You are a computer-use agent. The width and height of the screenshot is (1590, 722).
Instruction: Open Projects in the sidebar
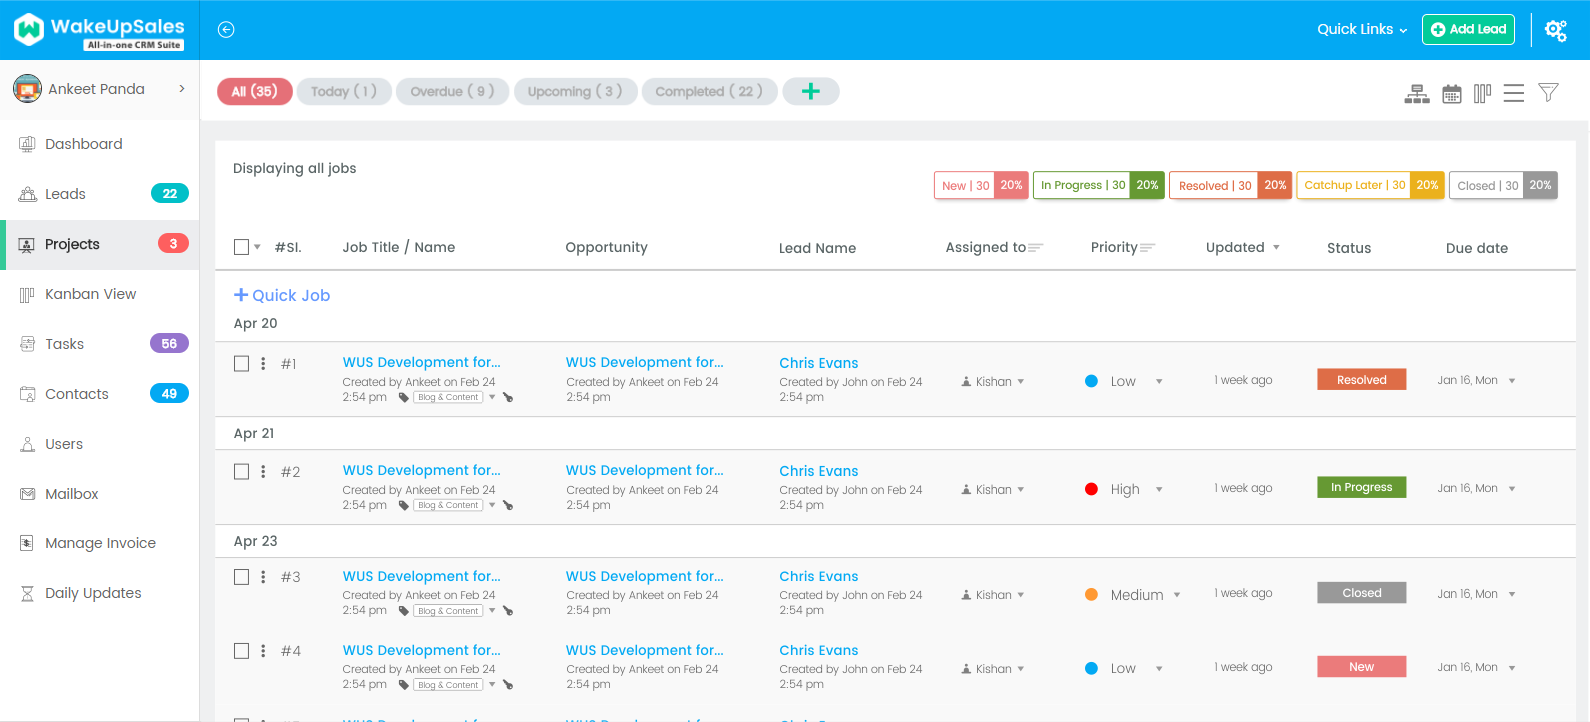pyautogui.click(x=100, y=244)
